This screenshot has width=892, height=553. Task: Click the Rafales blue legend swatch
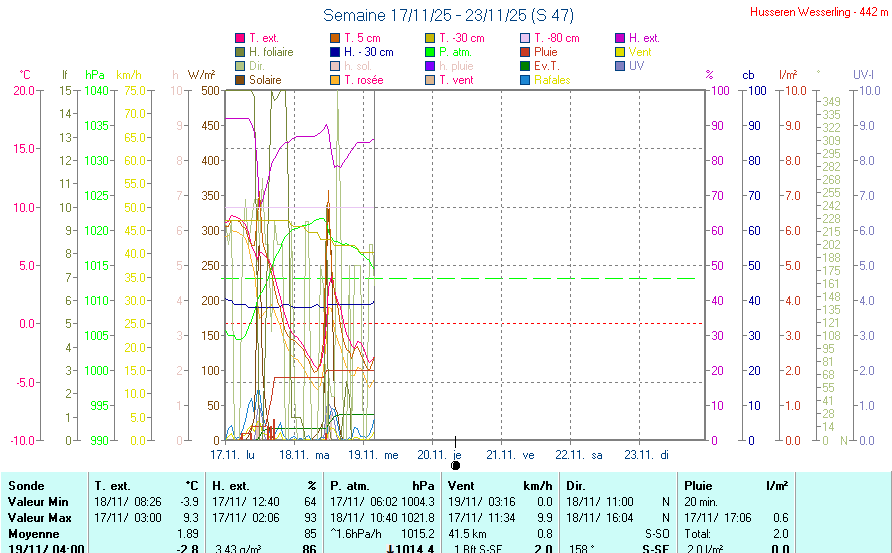(525, 80)
